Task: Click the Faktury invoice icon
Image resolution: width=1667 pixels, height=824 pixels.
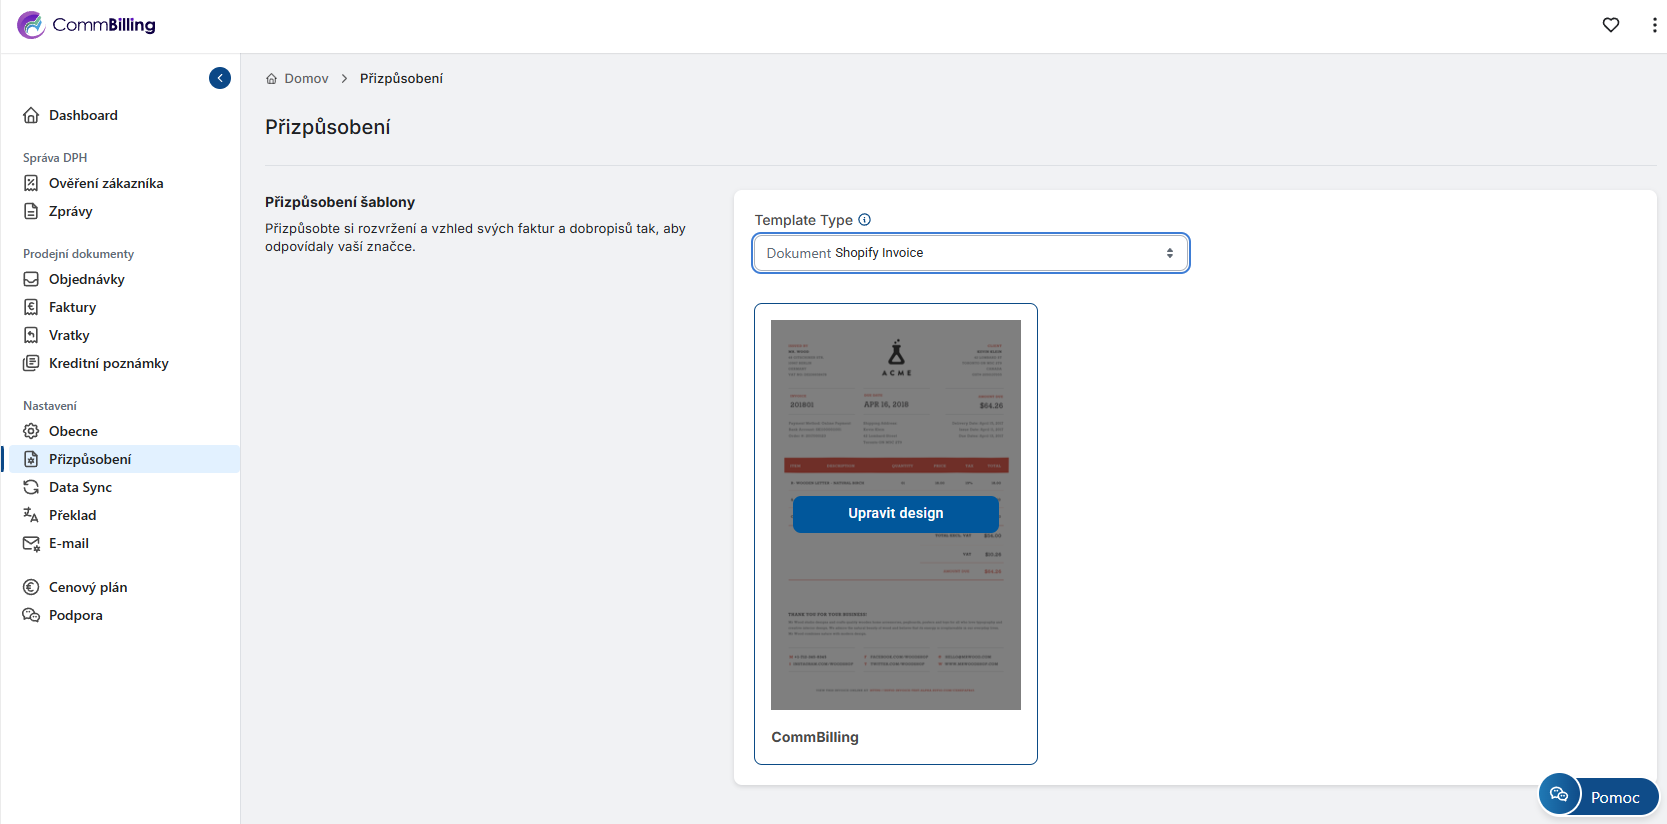Action: [x=31, y=307]
